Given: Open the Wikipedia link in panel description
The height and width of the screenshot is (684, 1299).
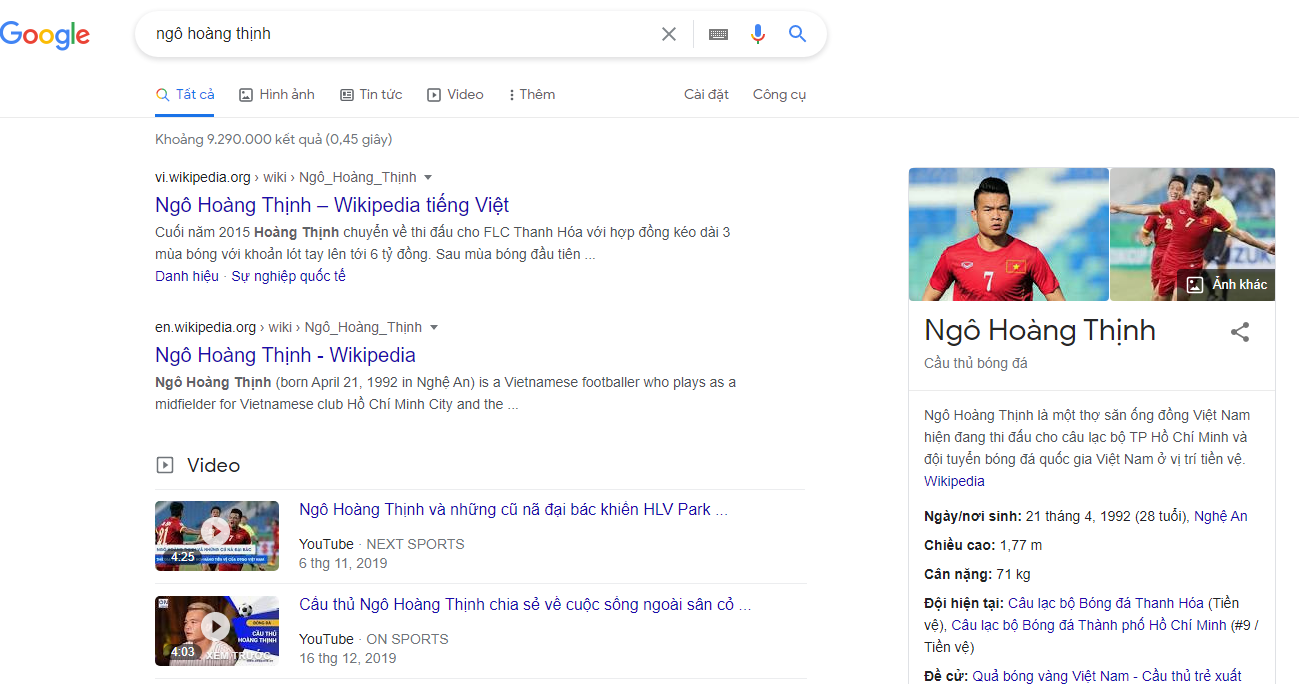Looking at the screenshot, I should (x=954, y=481).
